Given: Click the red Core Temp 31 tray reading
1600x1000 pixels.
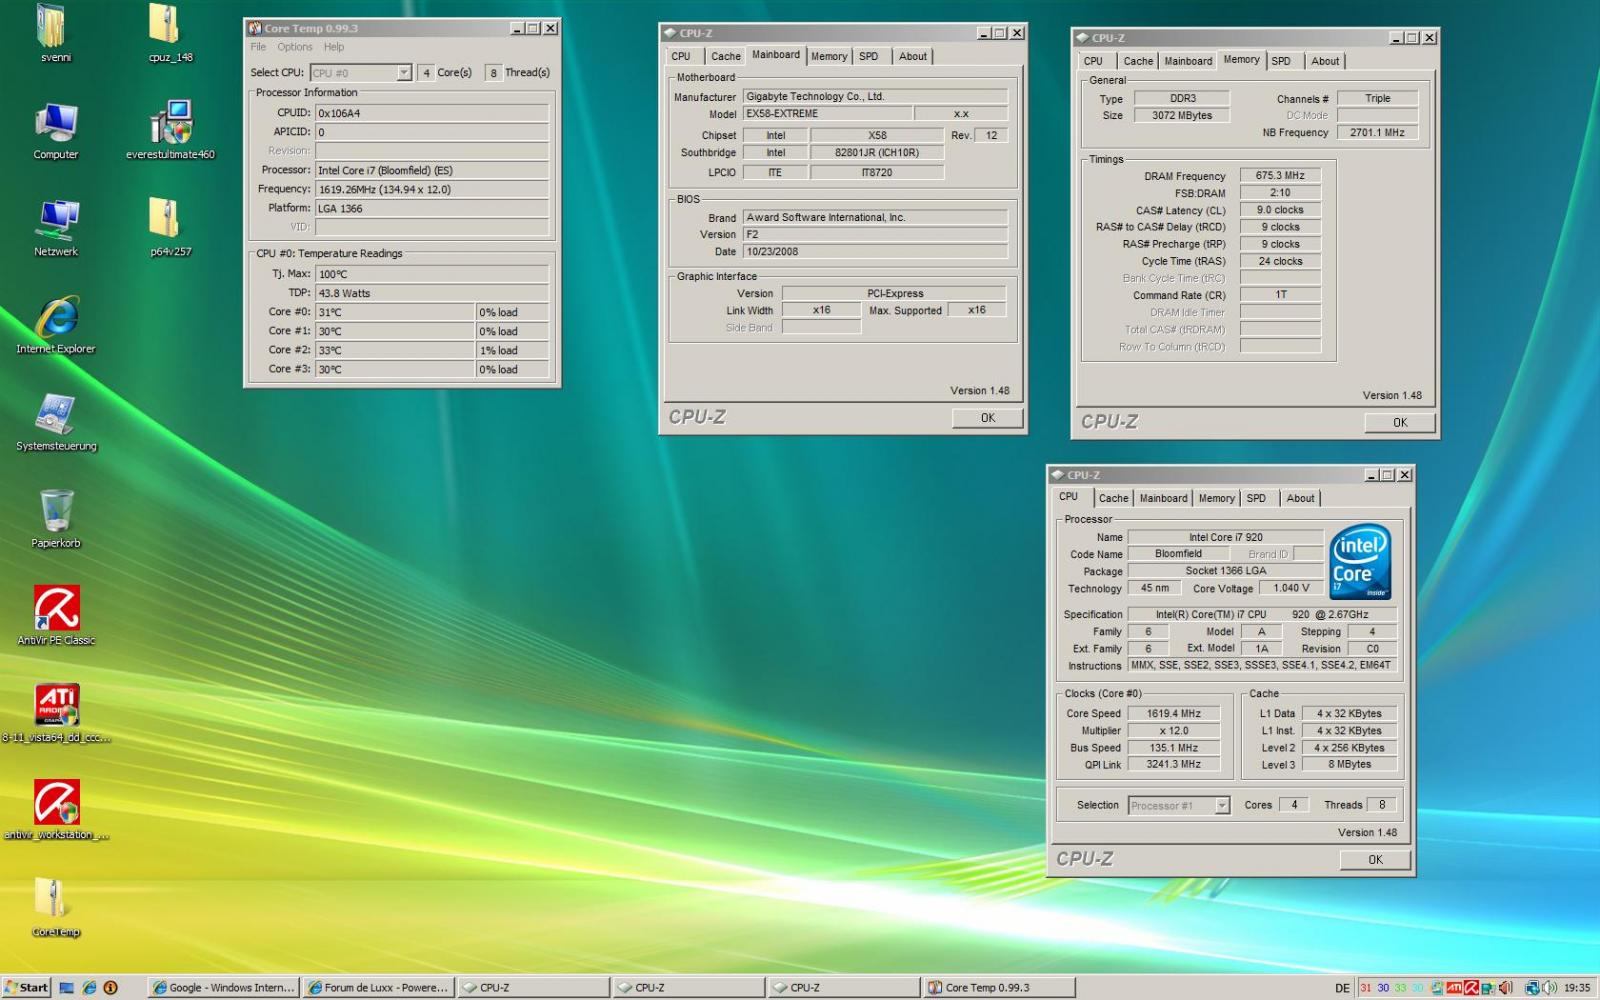Looking at the screenshot, I should coord(1365,988).
